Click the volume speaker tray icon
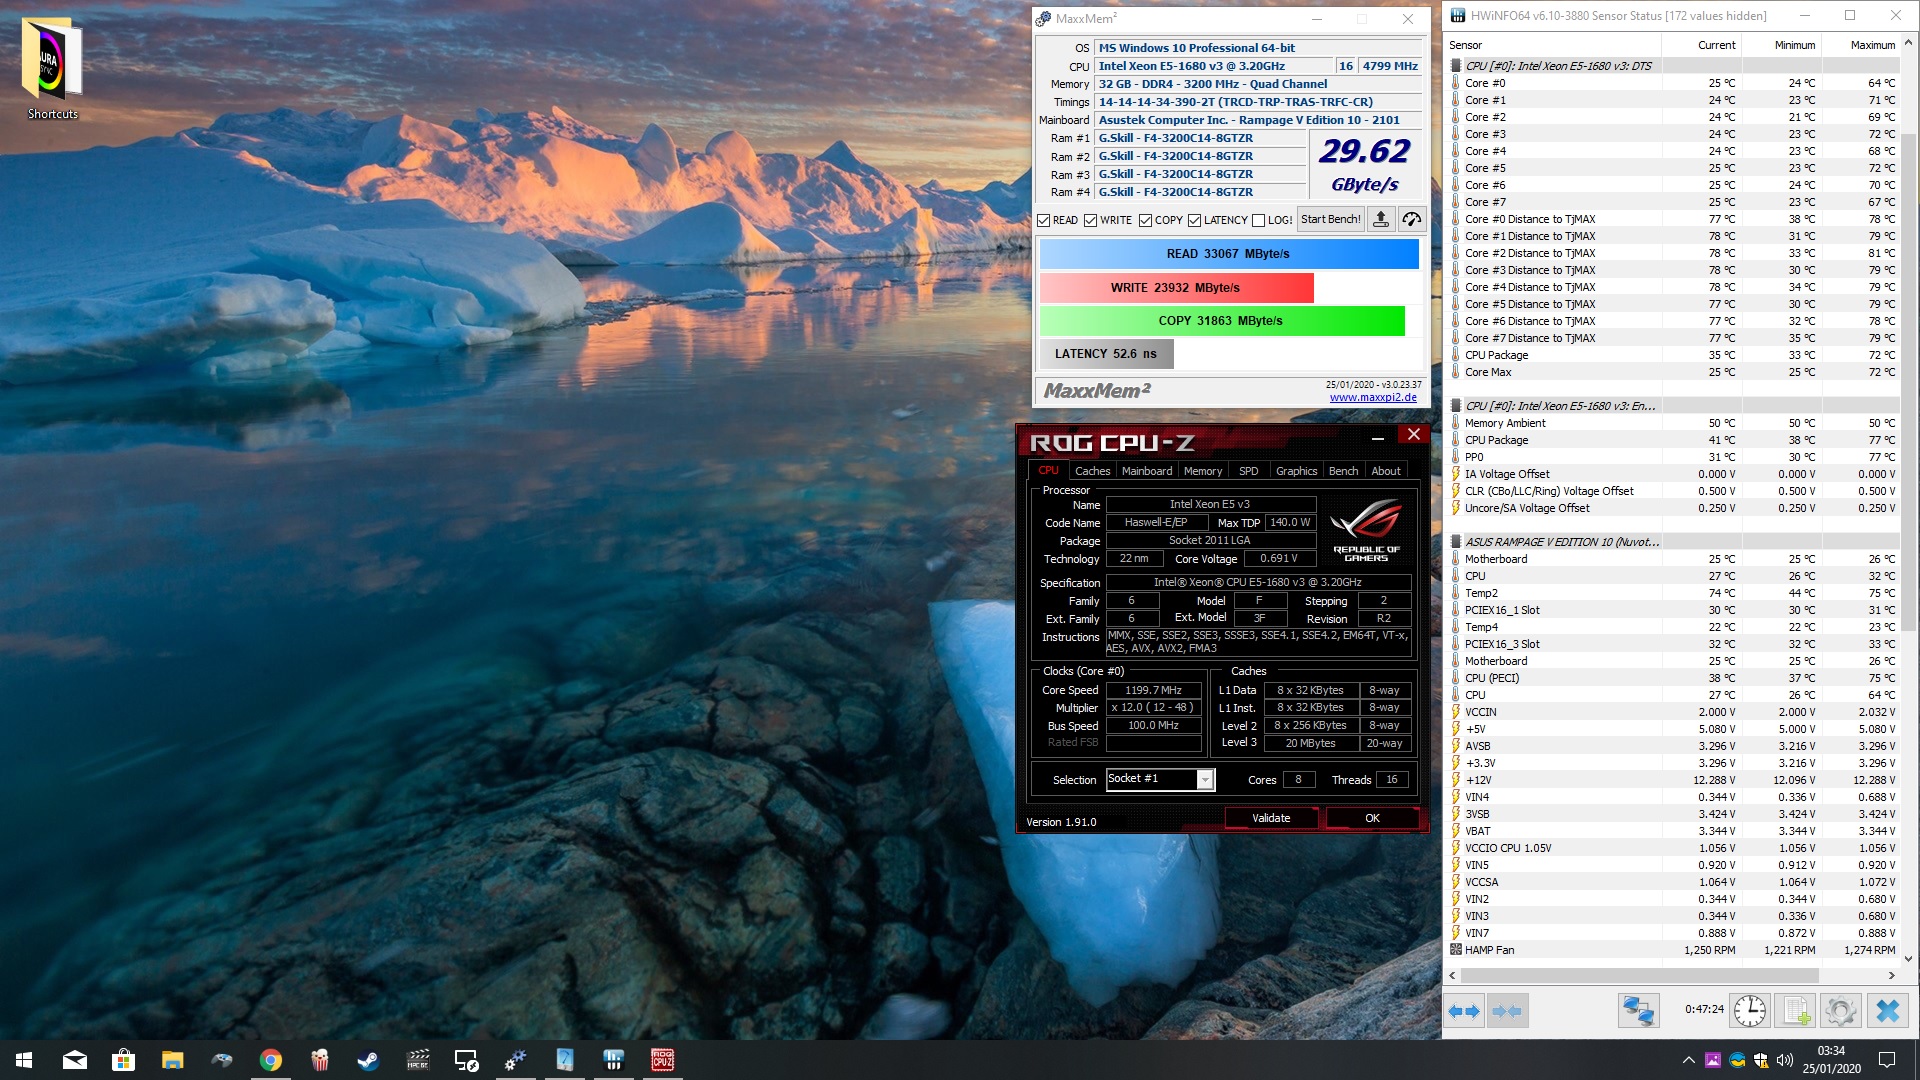 [1785, 1060]
